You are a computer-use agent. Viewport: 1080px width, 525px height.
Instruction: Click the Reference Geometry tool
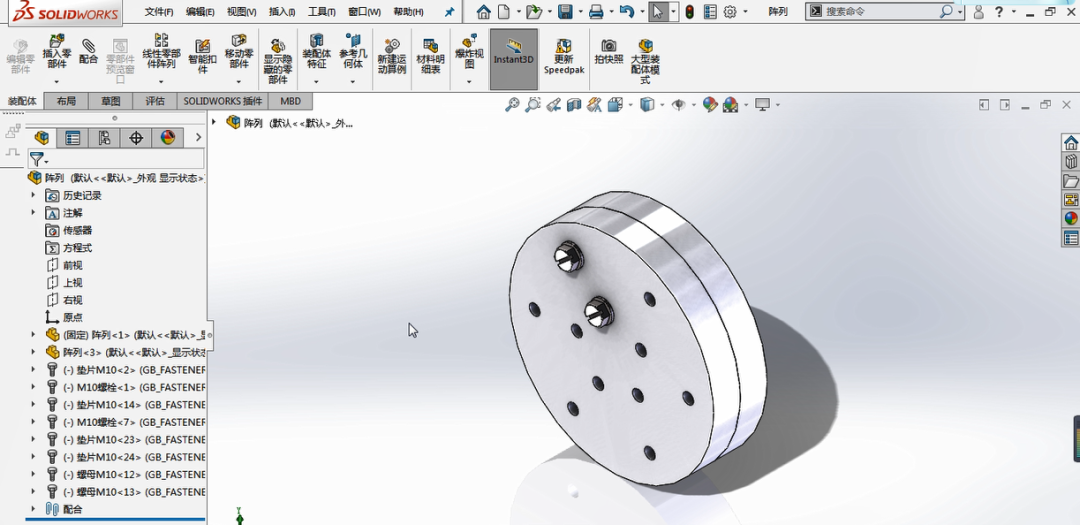353,52
